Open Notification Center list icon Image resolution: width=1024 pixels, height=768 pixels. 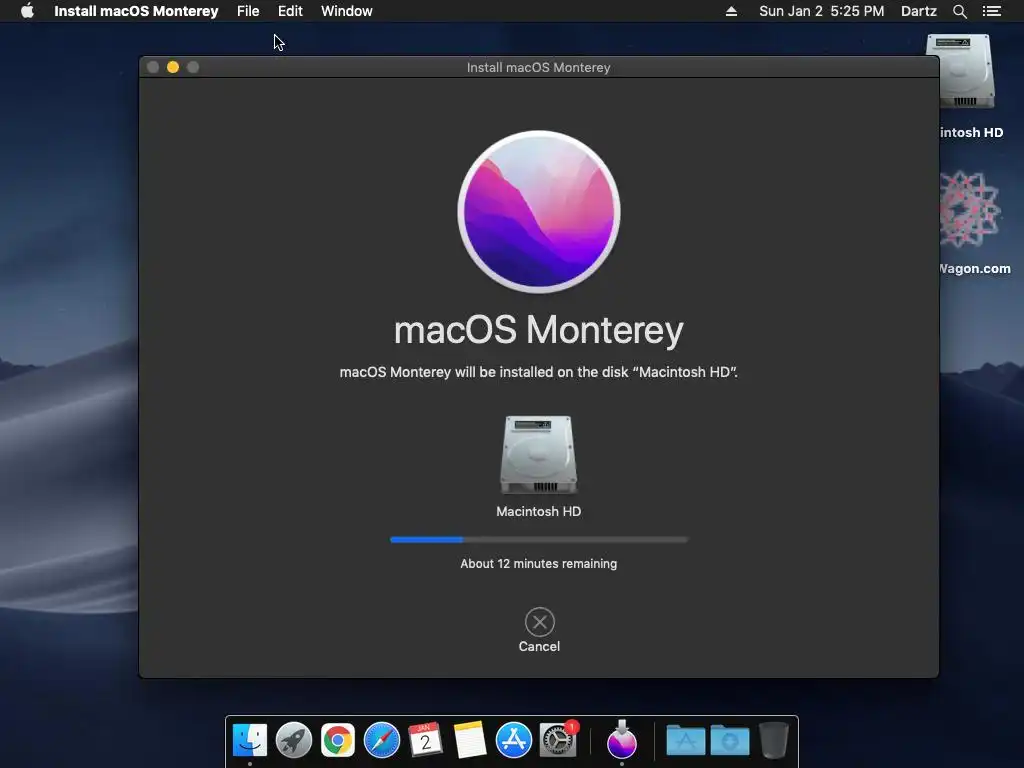coord(991,11)
